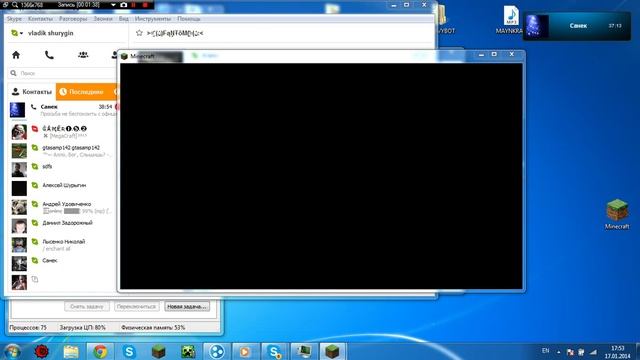Open the Вид menu
The height and width of the screenshot is (360, 640).
[x=124, y=19]
